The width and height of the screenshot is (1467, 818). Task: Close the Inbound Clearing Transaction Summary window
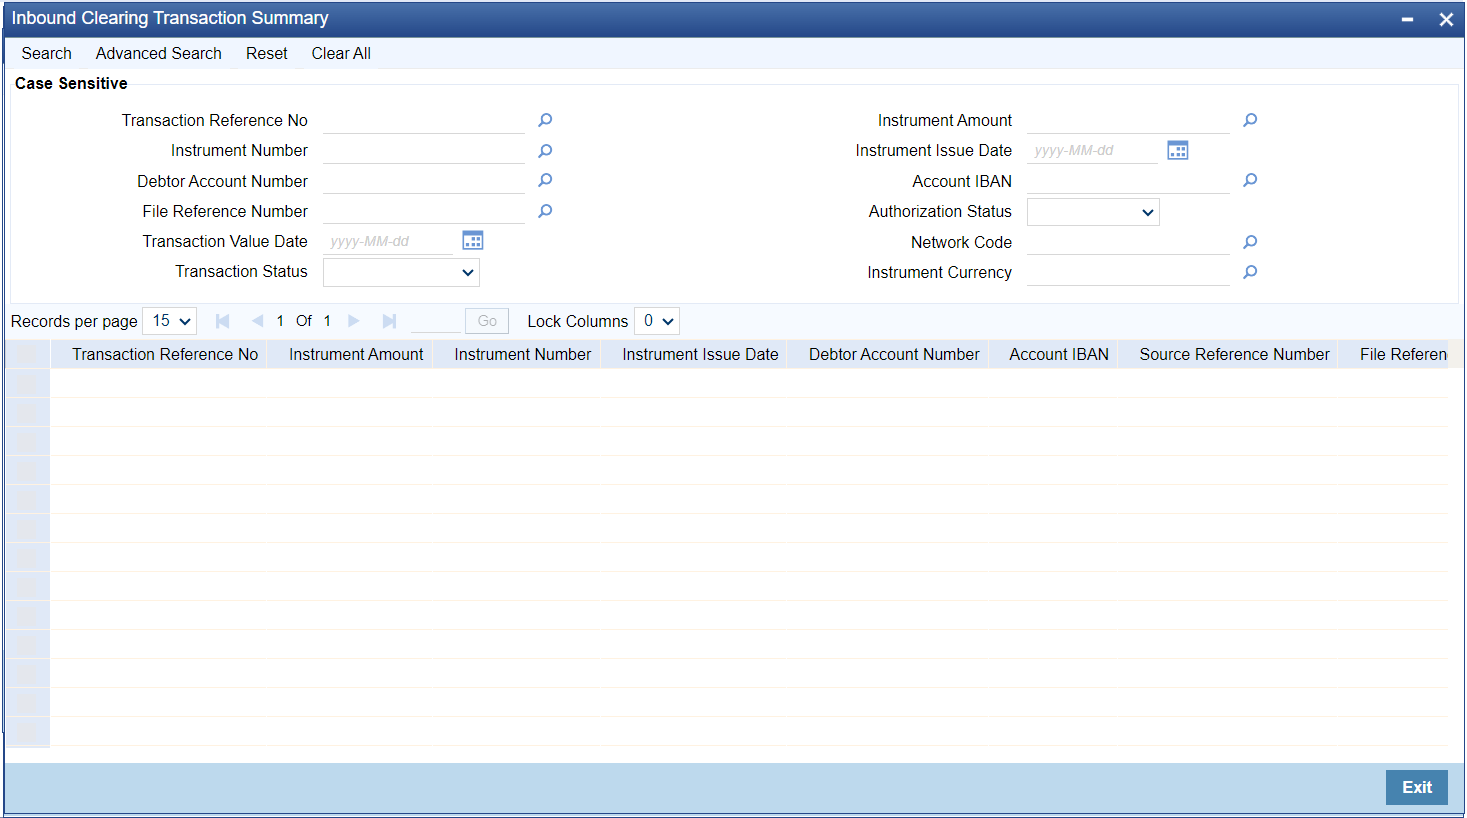[x=1446, y=19]
